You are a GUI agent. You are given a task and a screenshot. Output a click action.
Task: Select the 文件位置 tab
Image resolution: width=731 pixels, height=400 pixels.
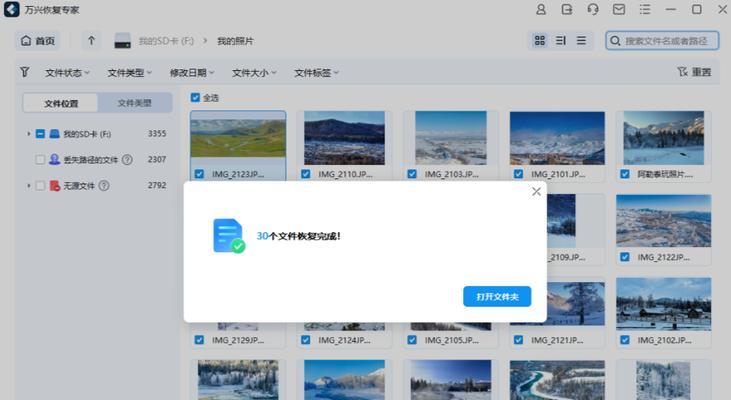[61, 103]
